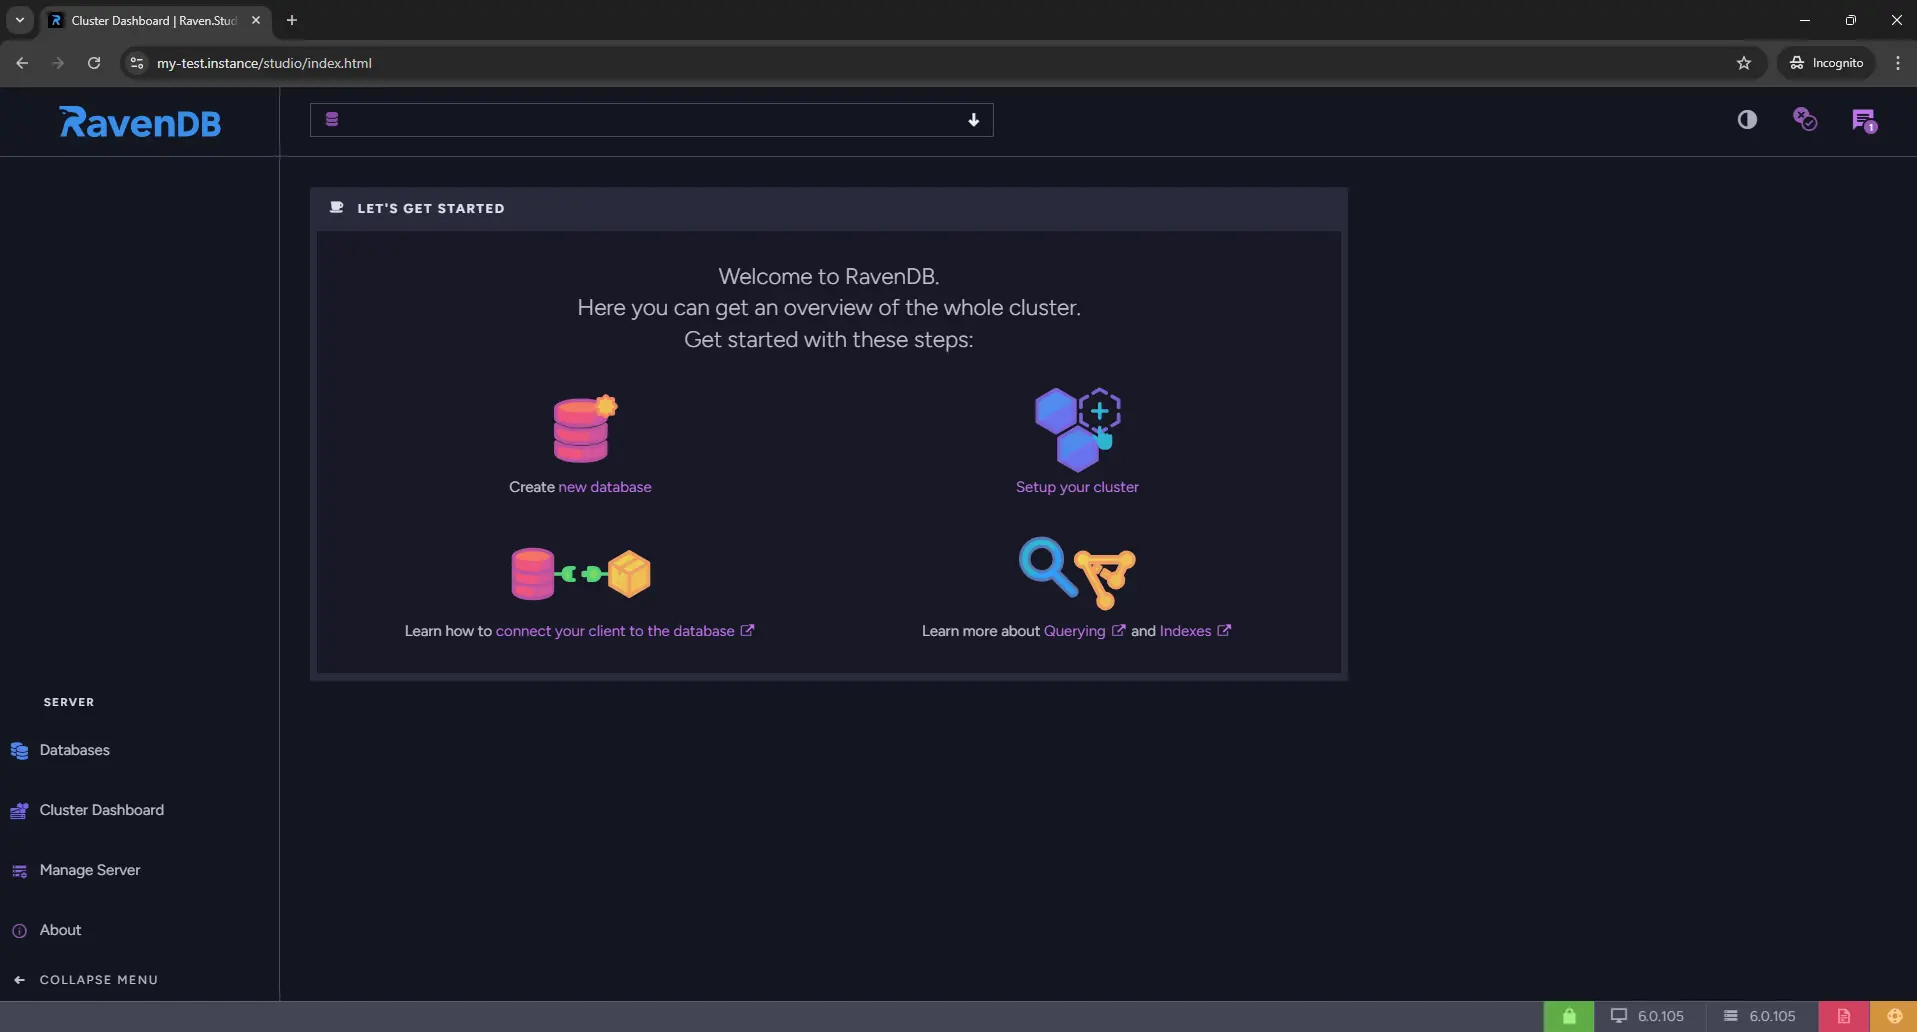Viewport: 1917px width, 1032px height.
Task: Open a new browser tab
Action: pyautogui.click(x=292, y=20)
